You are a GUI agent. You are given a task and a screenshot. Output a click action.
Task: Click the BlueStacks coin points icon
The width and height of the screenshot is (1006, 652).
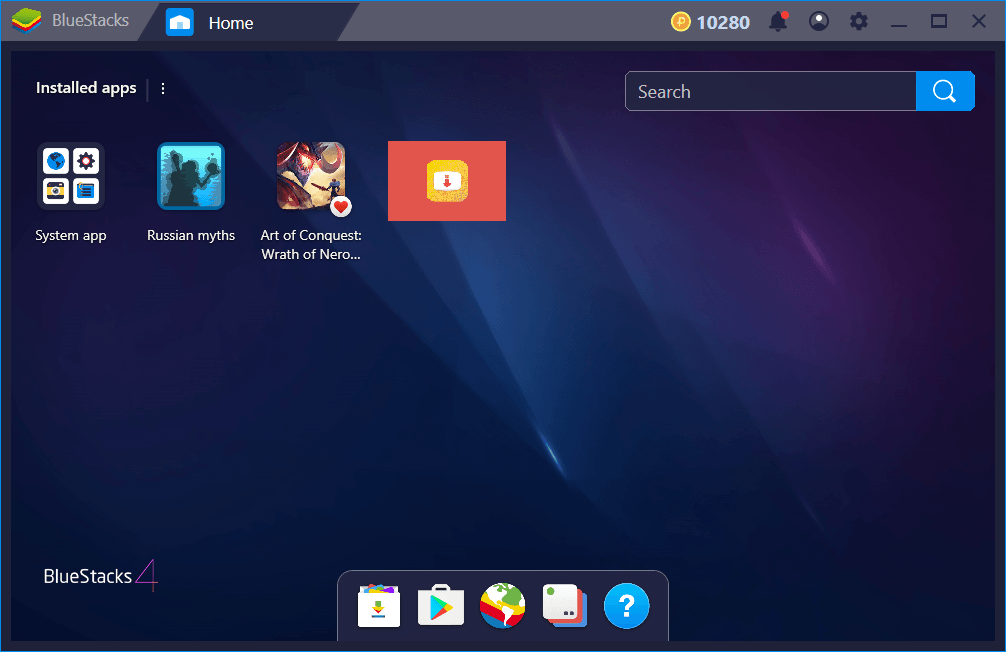click(681, 22)
